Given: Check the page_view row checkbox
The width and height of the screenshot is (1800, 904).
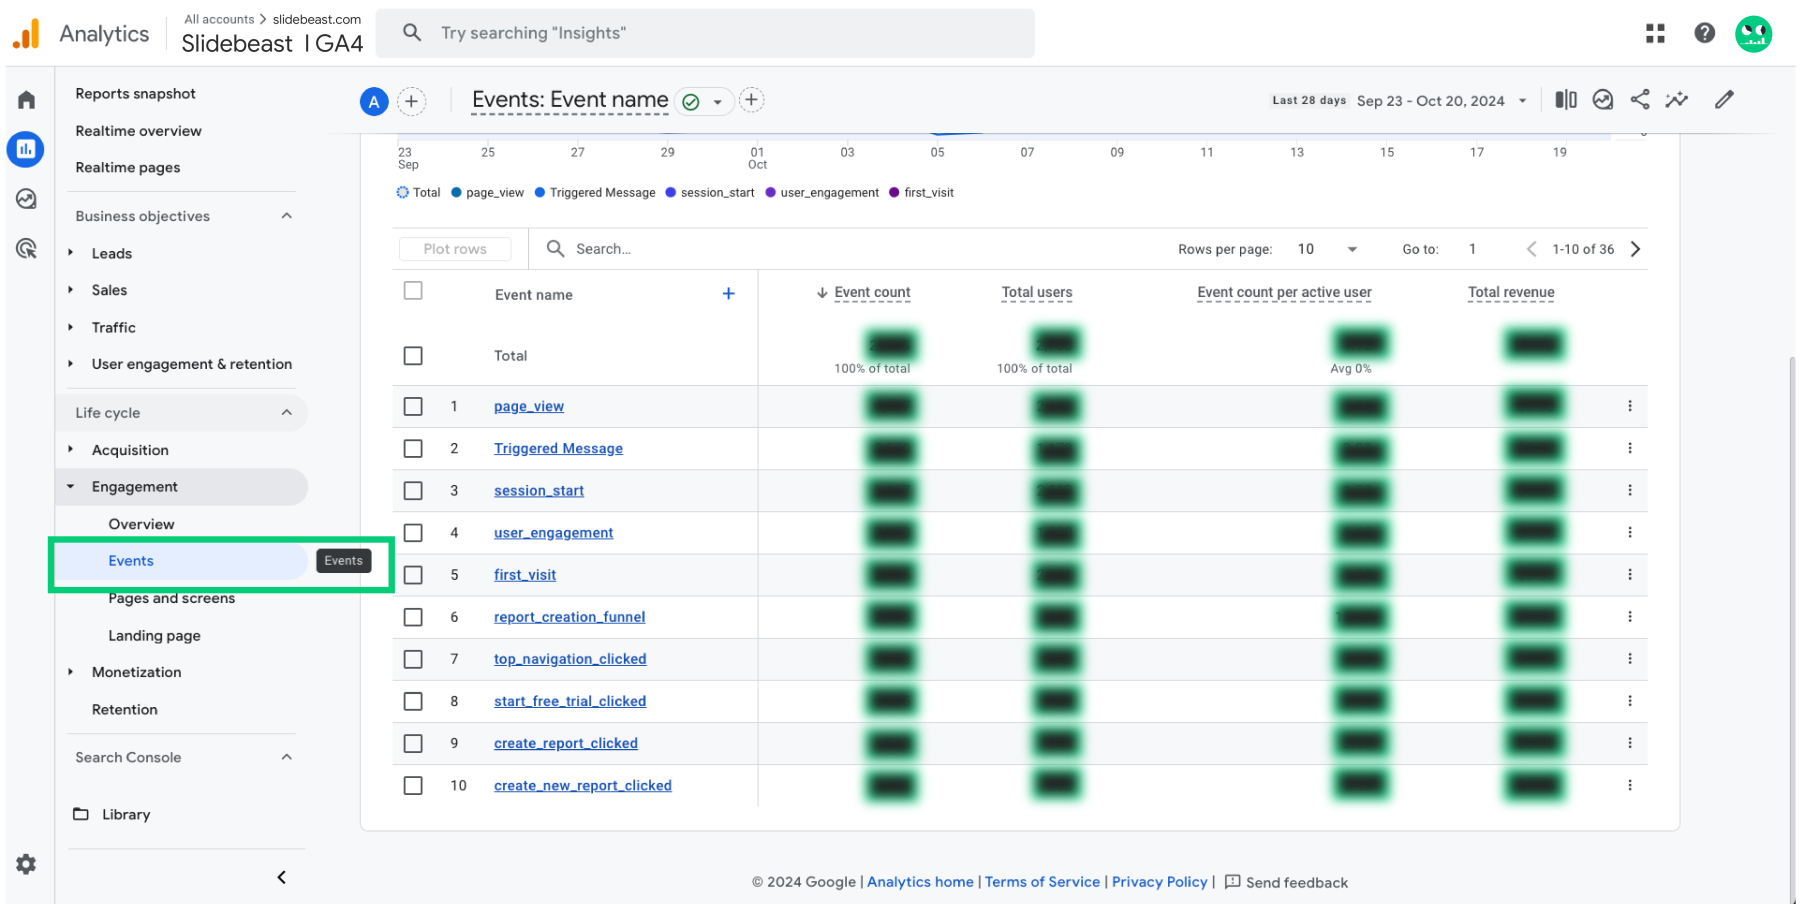Looking at the screenshot, I should click(x=413, y=406).
